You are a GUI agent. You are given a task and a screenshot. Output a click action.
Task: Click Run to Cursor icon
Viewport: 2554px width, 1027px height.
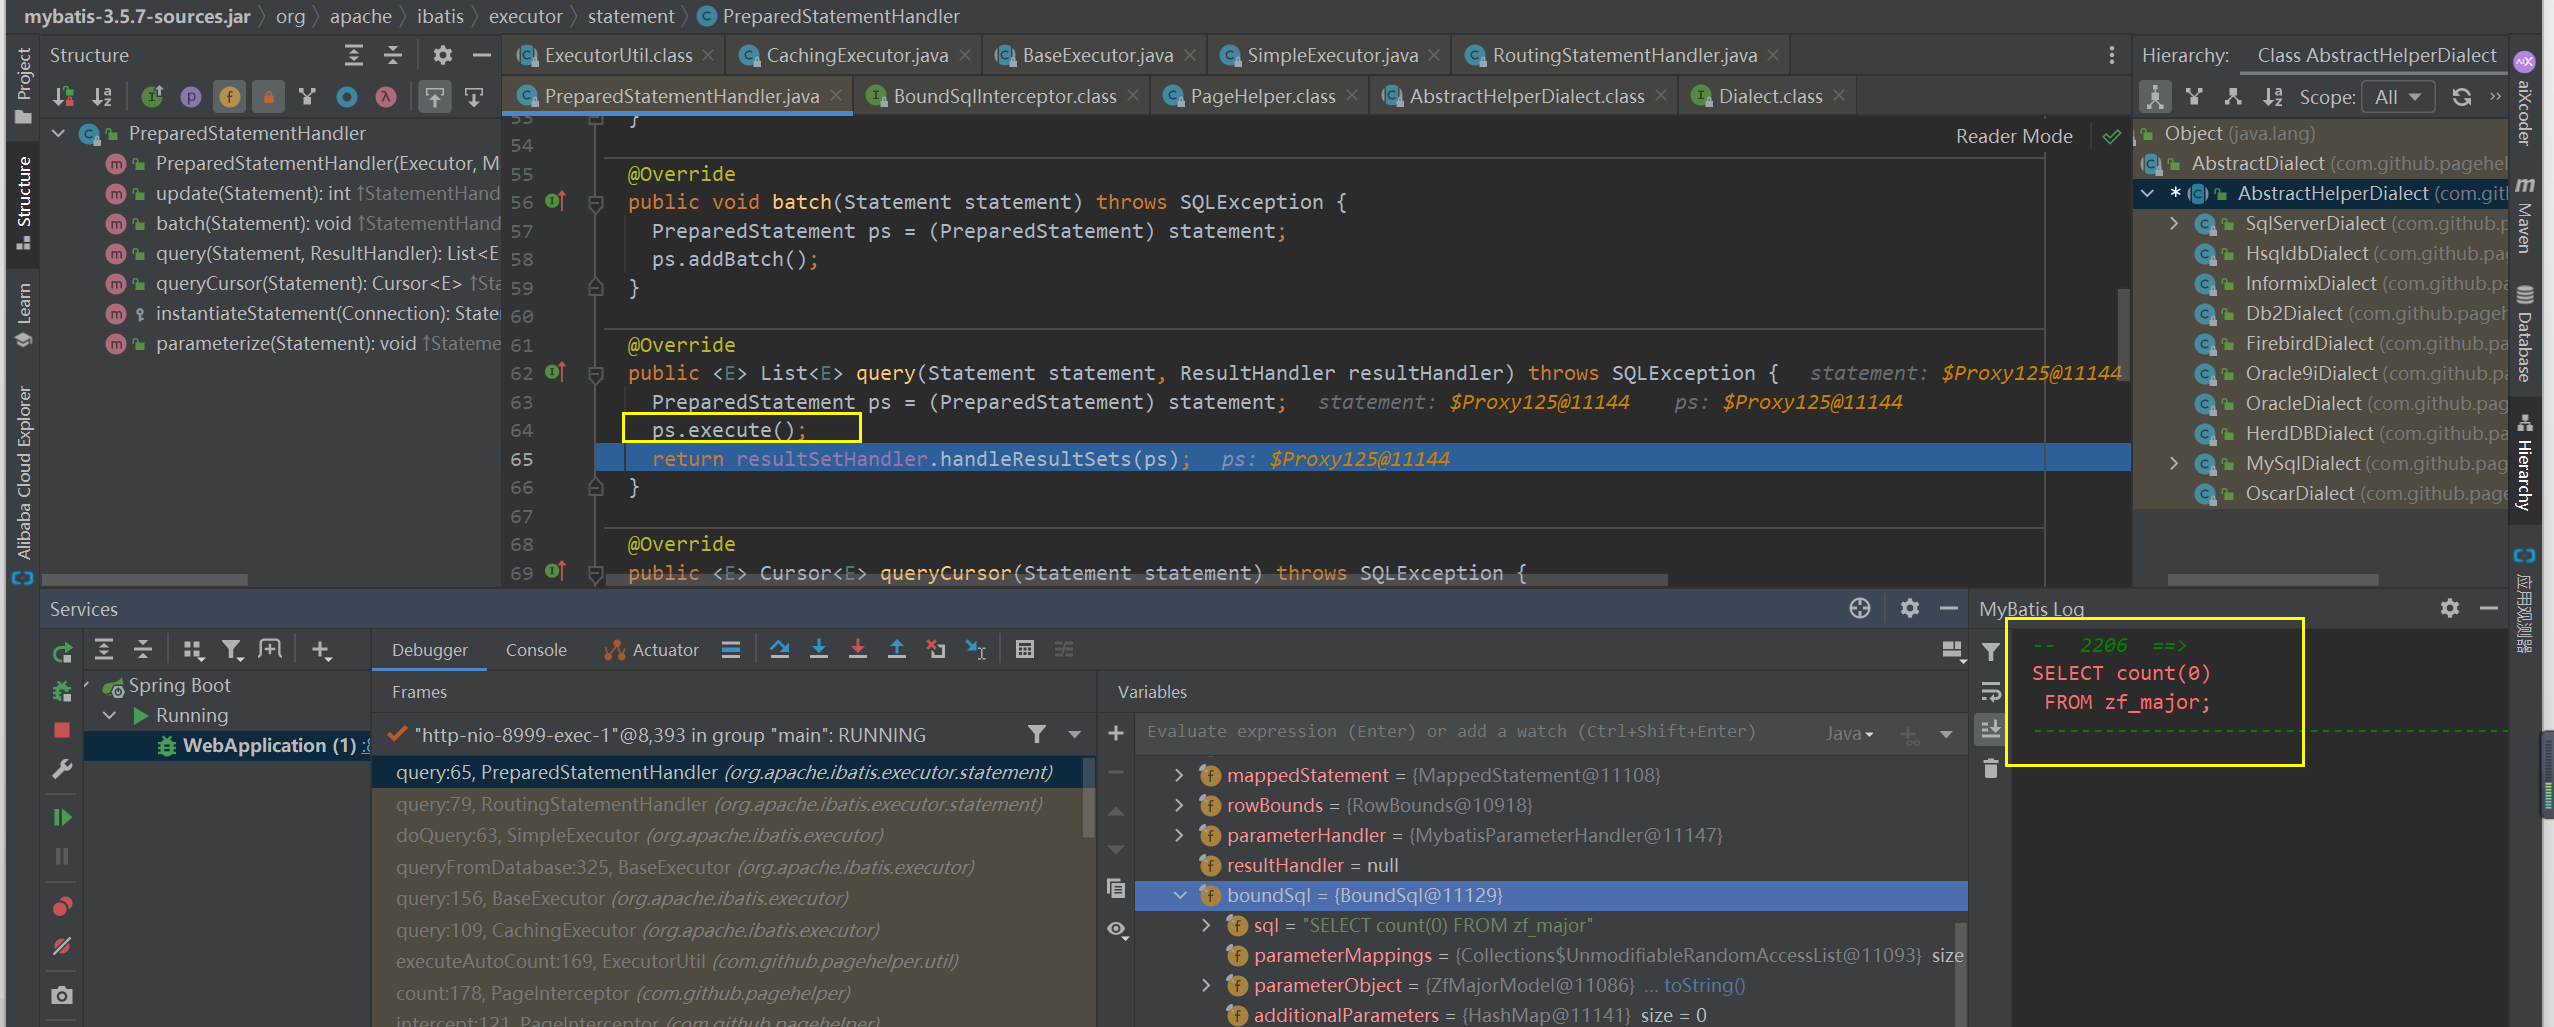coord(976,650)
